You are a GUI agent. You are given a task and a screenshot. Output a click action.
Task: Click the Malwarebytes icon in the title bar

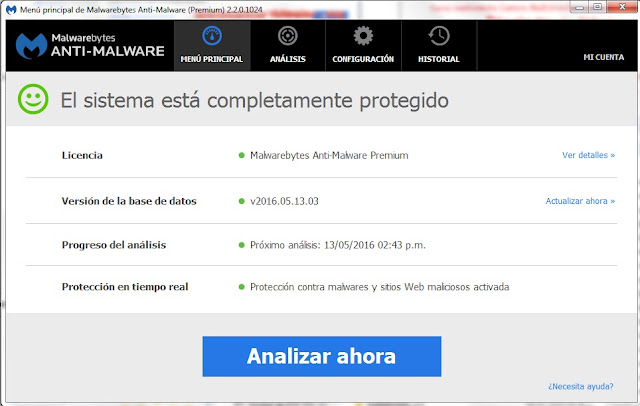[11, 9]
